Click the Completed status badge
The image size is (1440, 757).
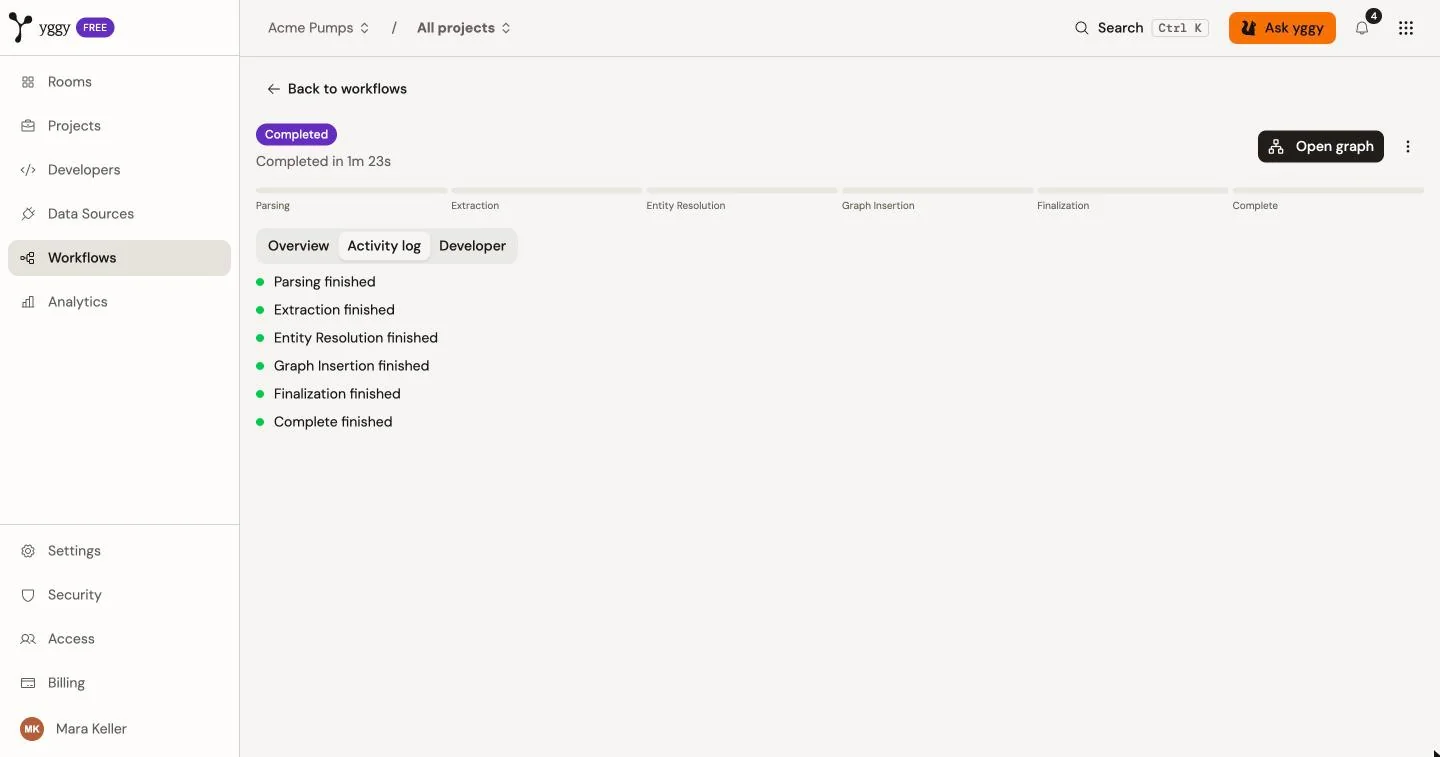296,134
